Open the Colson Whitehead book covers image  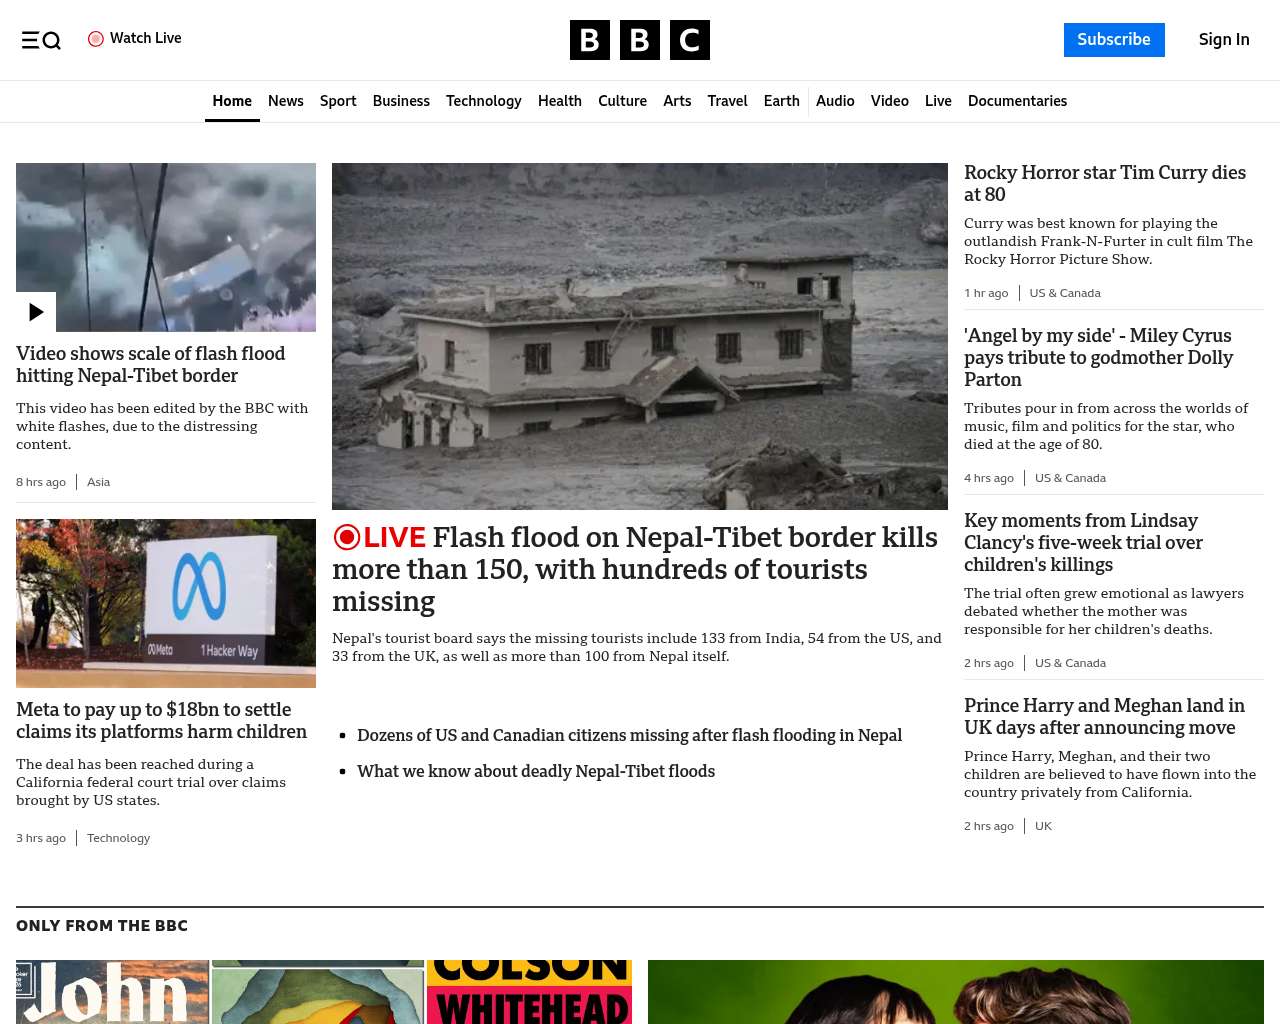coord(324,992)
